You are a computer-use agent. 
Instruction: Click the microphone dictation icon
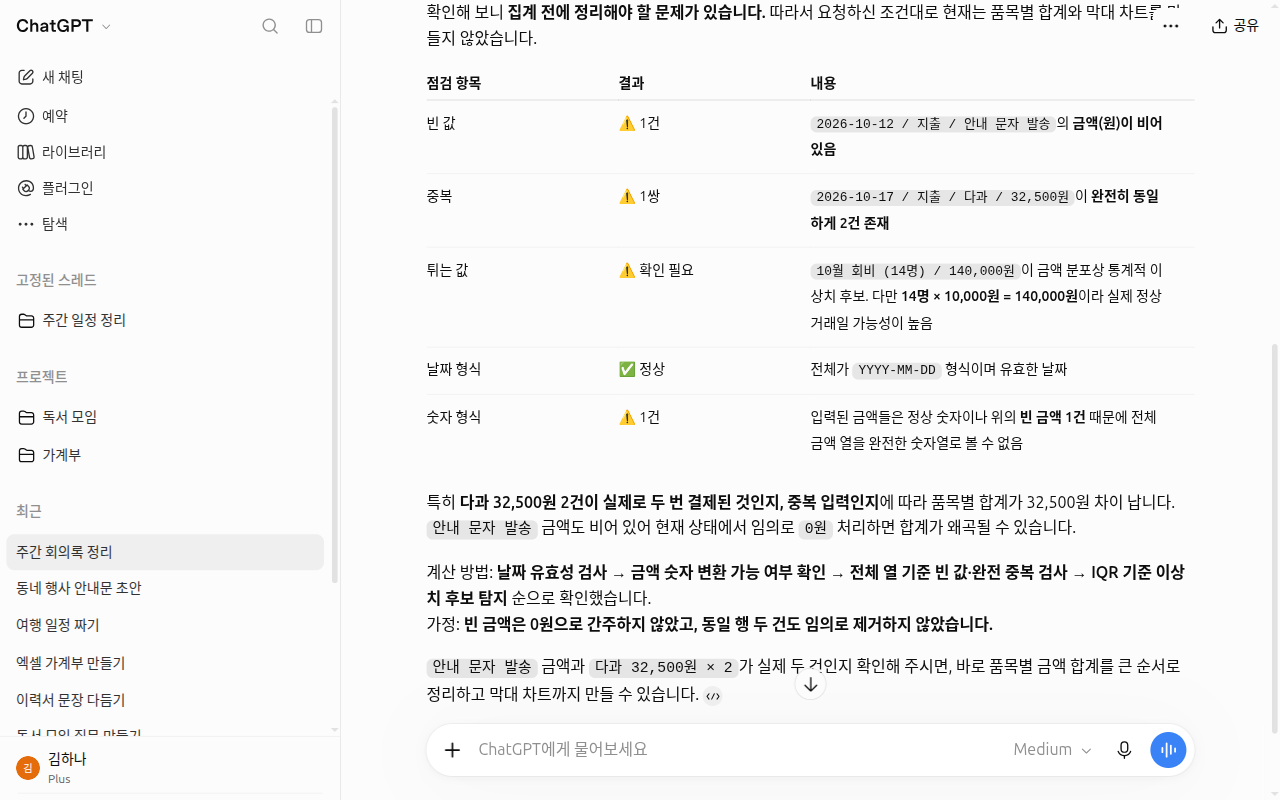(1125, 750)
